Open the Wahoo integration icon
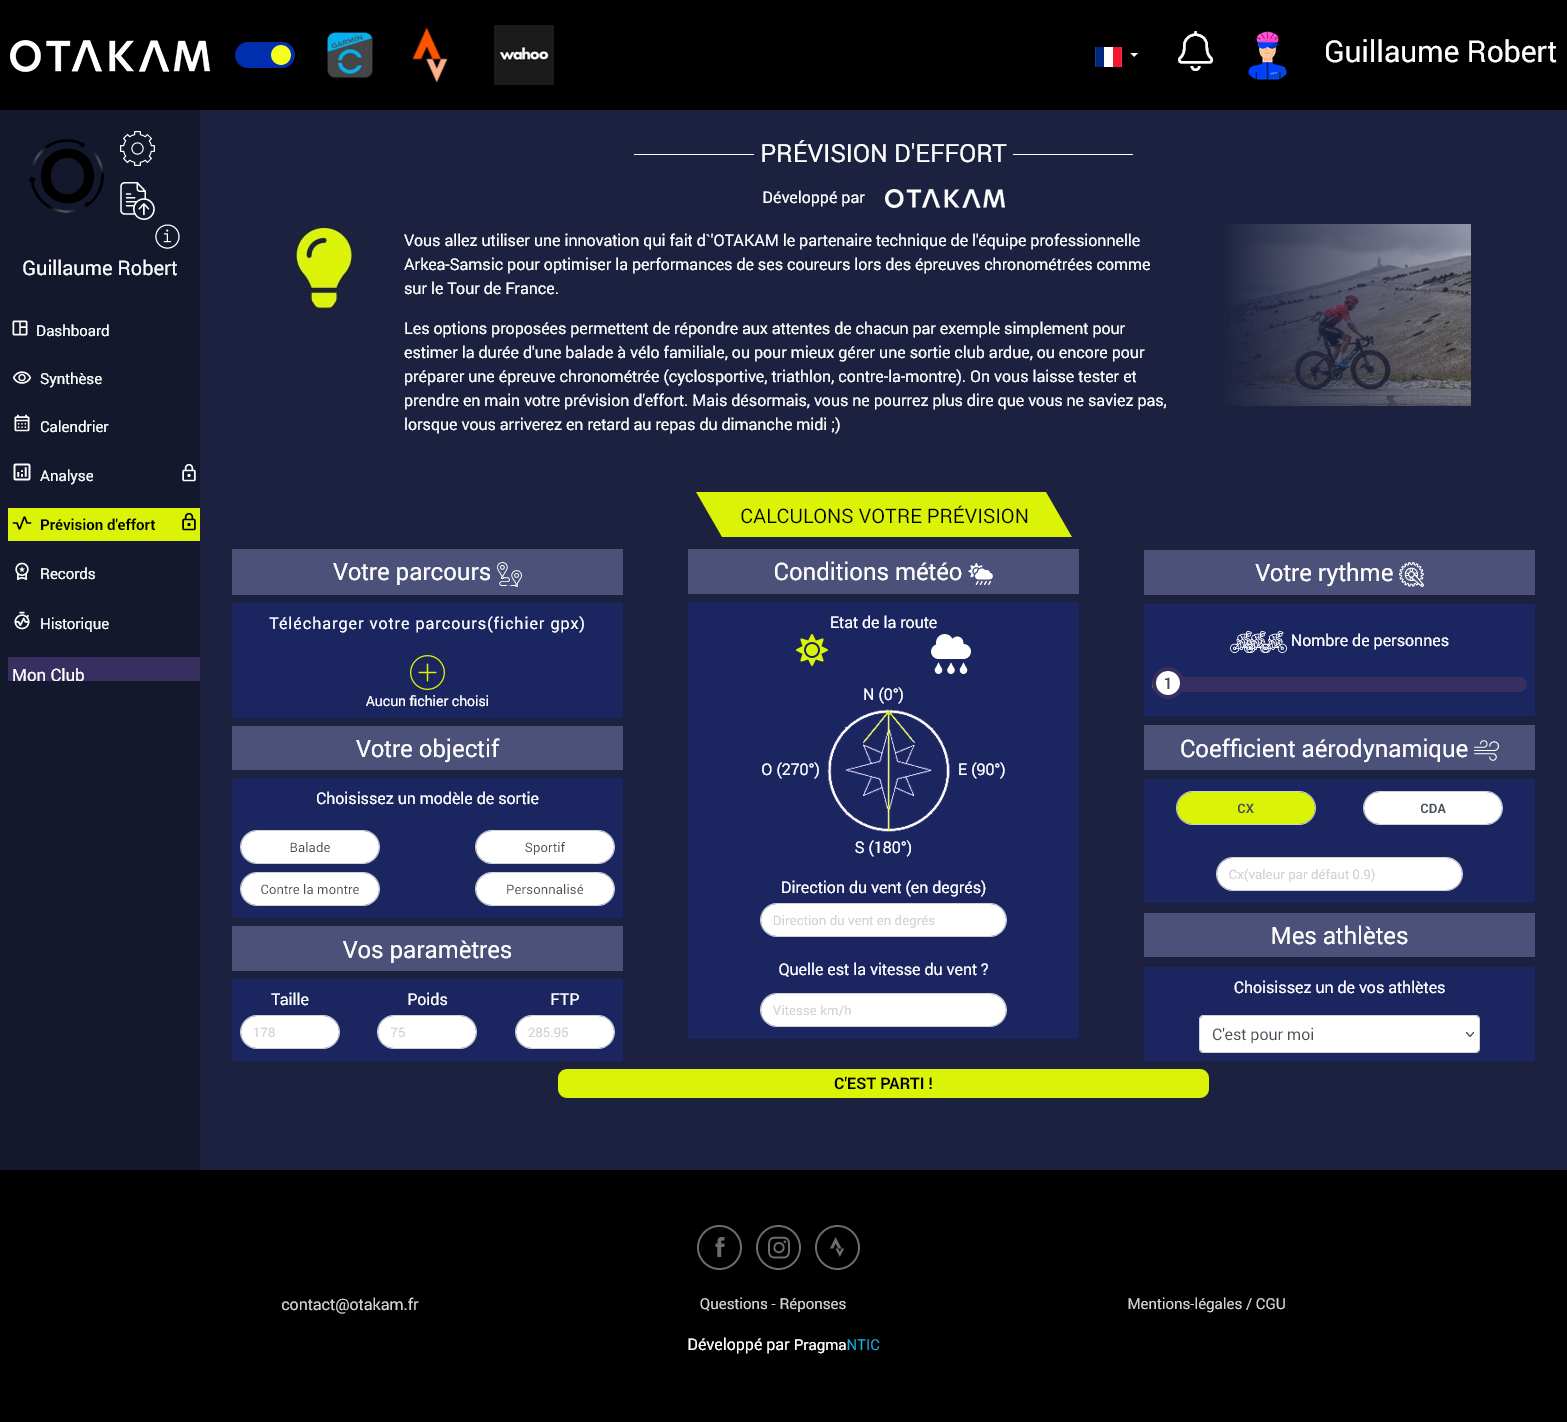Image resolution: width=1567 pixels, height=1422 pixels. coord(524,55)
